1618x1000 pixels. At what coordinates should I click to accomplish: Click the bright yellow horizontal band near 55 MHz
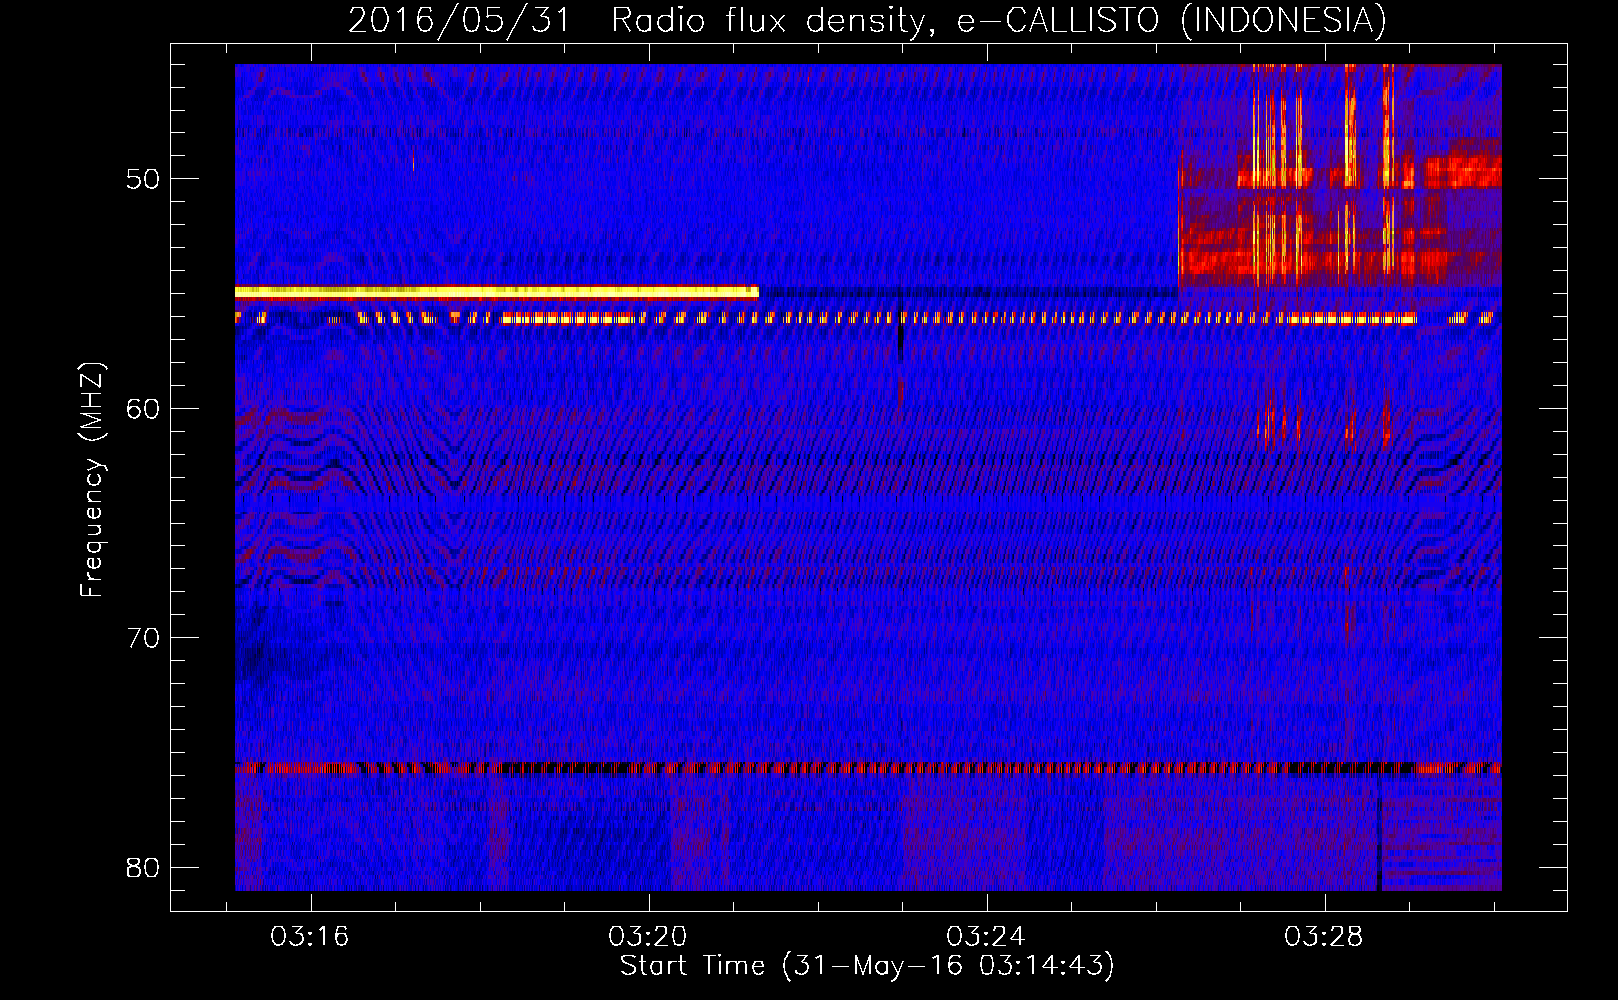tap(497, 292)
